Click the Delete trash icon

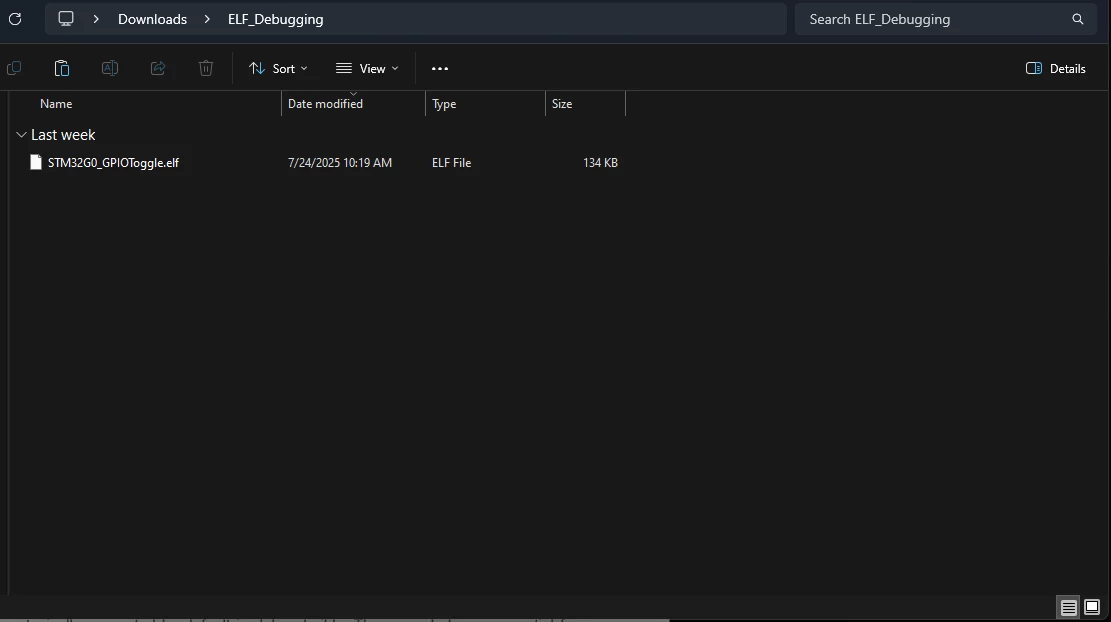205,68
